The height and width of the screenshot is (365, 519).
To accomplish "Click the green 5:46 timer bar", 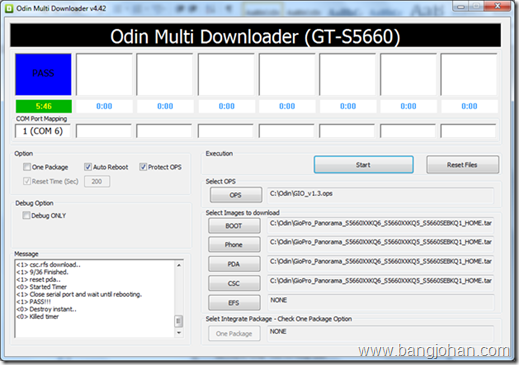I will pyautogui.click(x=44, y=106).
